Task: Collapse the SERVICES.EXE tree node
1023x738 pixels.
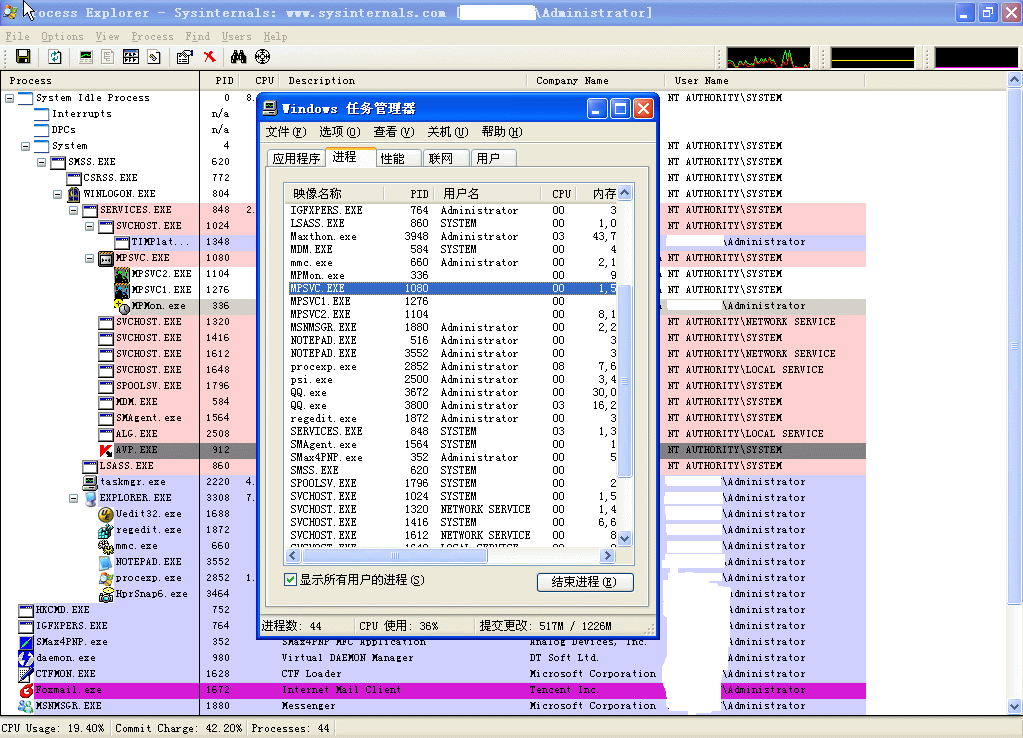Action: (x=73, y=210)
